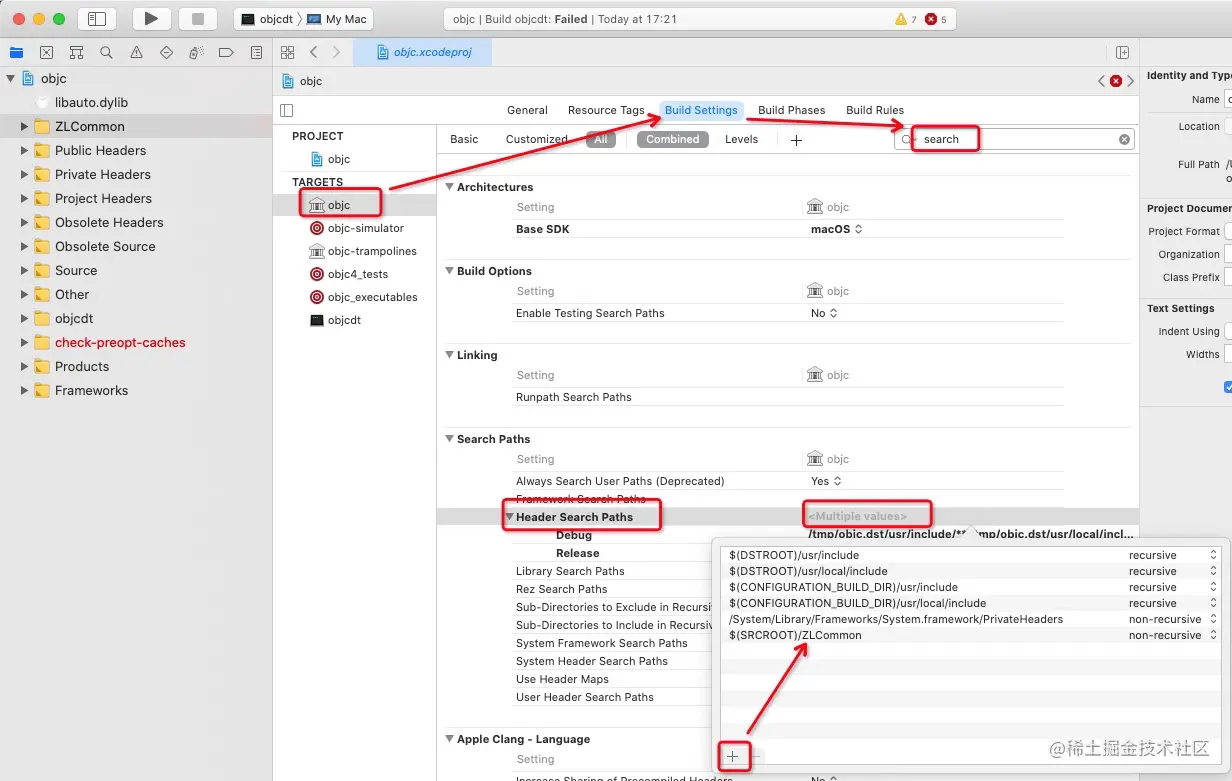Switch to Combined view

point(672,140)
